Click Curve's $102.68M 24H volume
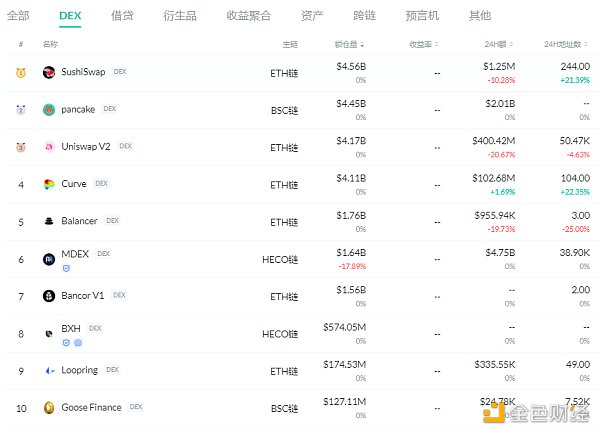Image resolution: width=600 pixels, height=434 pixels. tap(494, 178)
